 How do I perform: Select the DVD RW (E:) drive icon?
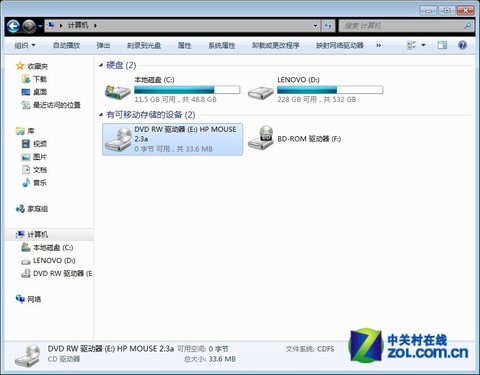click(118, 140)
